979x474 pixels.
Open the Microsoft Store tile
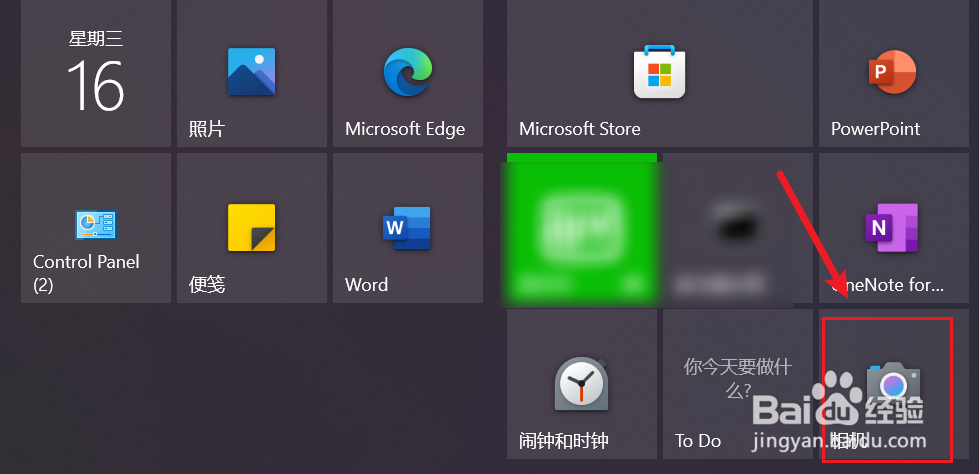659,73
